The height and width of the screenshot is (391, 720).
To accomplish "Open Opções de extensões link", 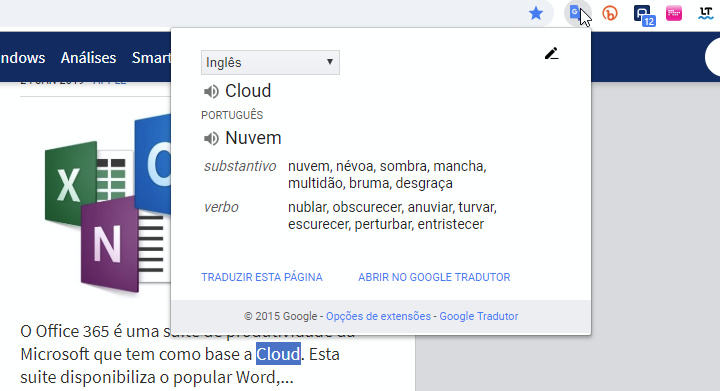I will click(378, 316).
